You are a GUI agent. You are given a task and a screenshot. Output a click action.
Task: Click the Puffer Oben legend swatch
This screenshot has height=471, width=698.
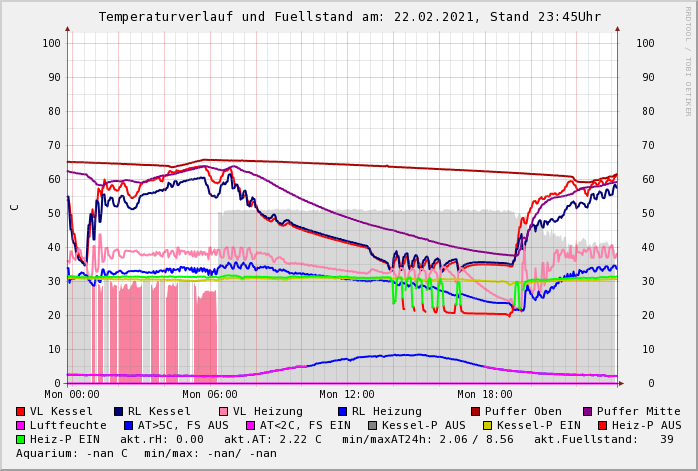476,412
